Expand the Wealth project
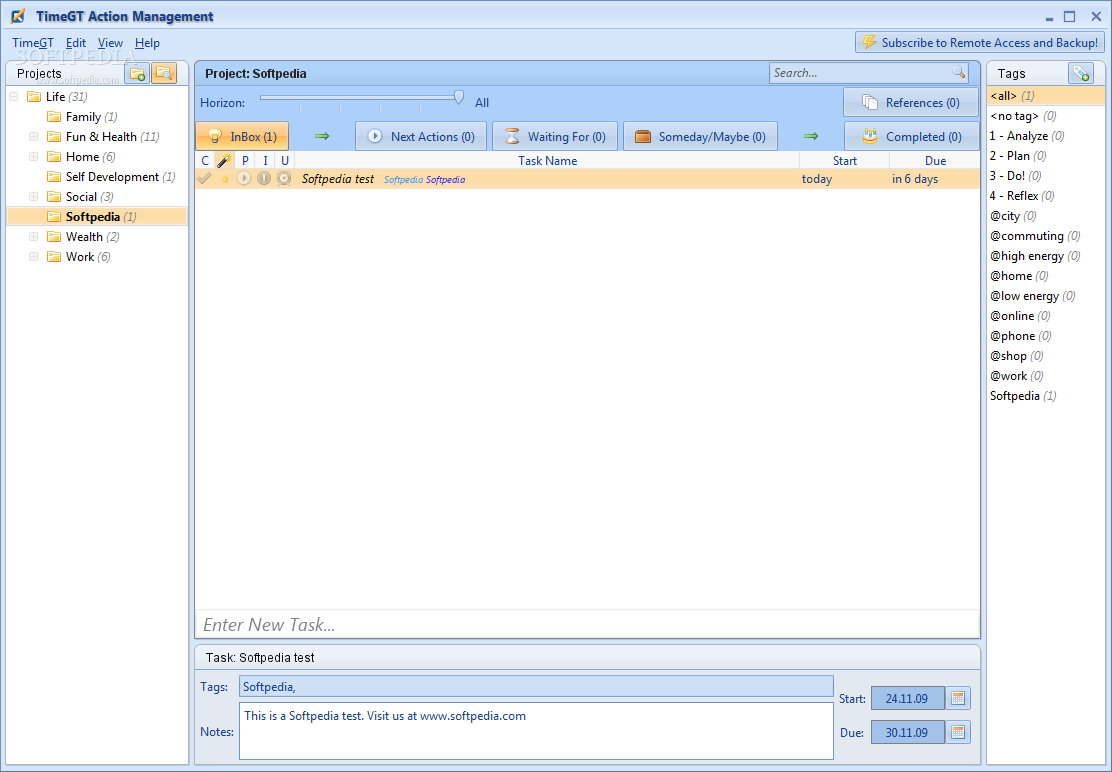 pyautogui.click(x=33, y=236)
